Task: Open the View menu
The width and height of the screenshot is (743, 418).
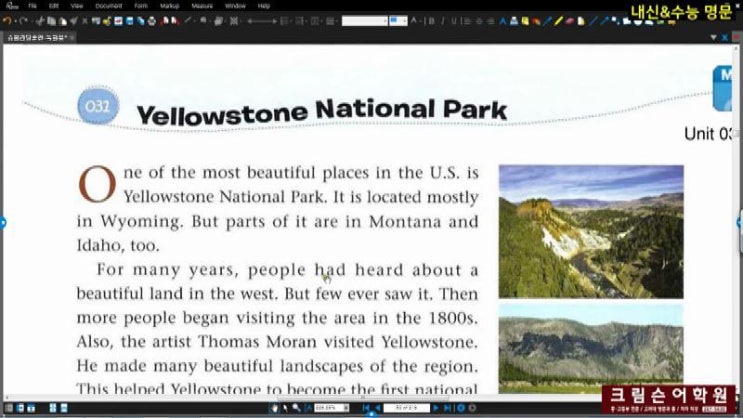Action: coord(77,6)
